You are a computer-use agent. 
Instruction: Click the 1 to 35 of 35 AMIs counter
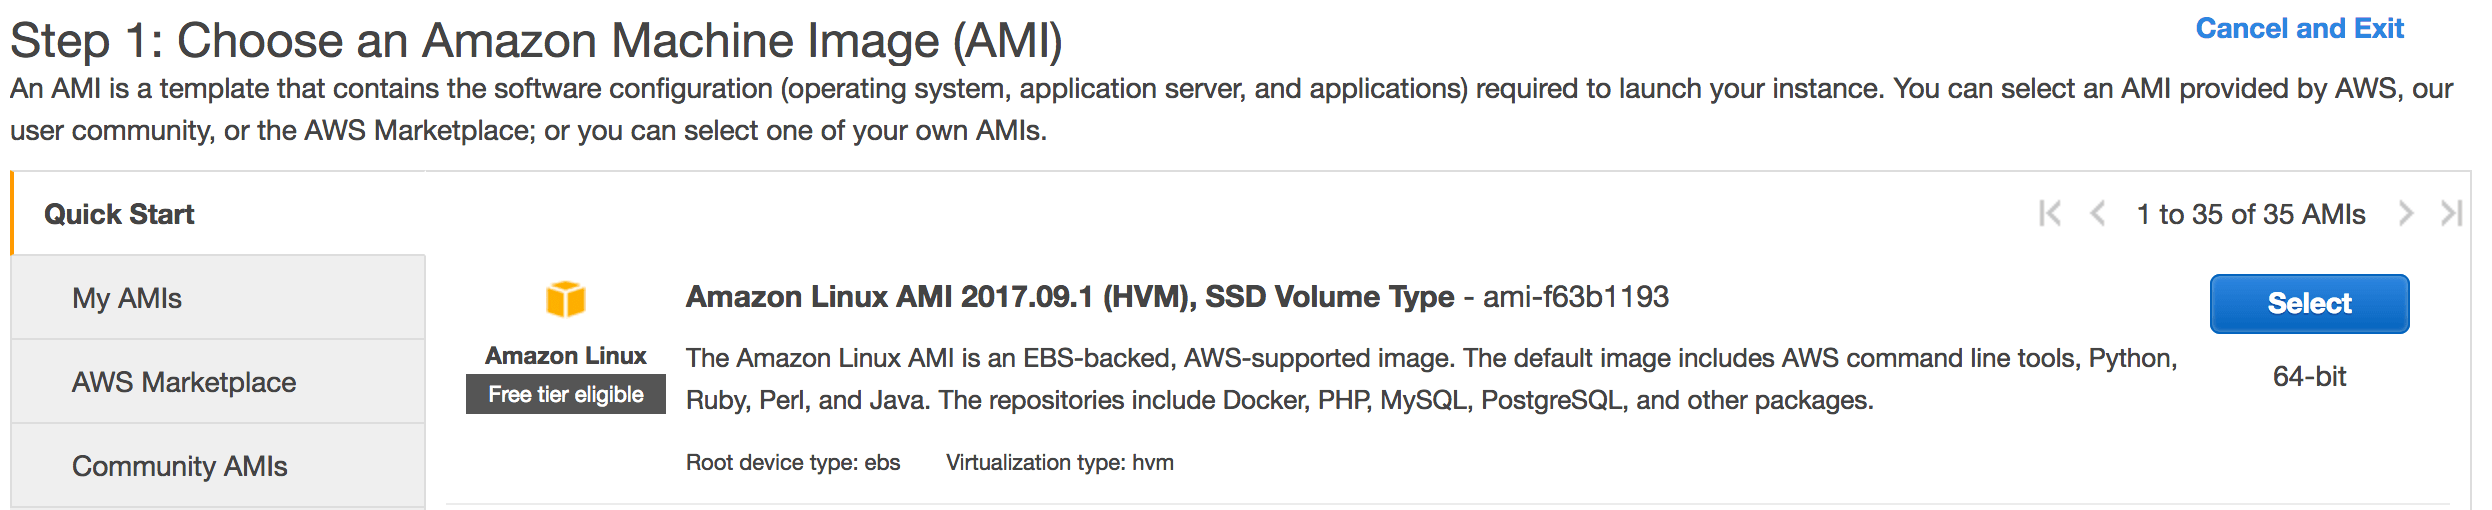(x=2250, y=214)
